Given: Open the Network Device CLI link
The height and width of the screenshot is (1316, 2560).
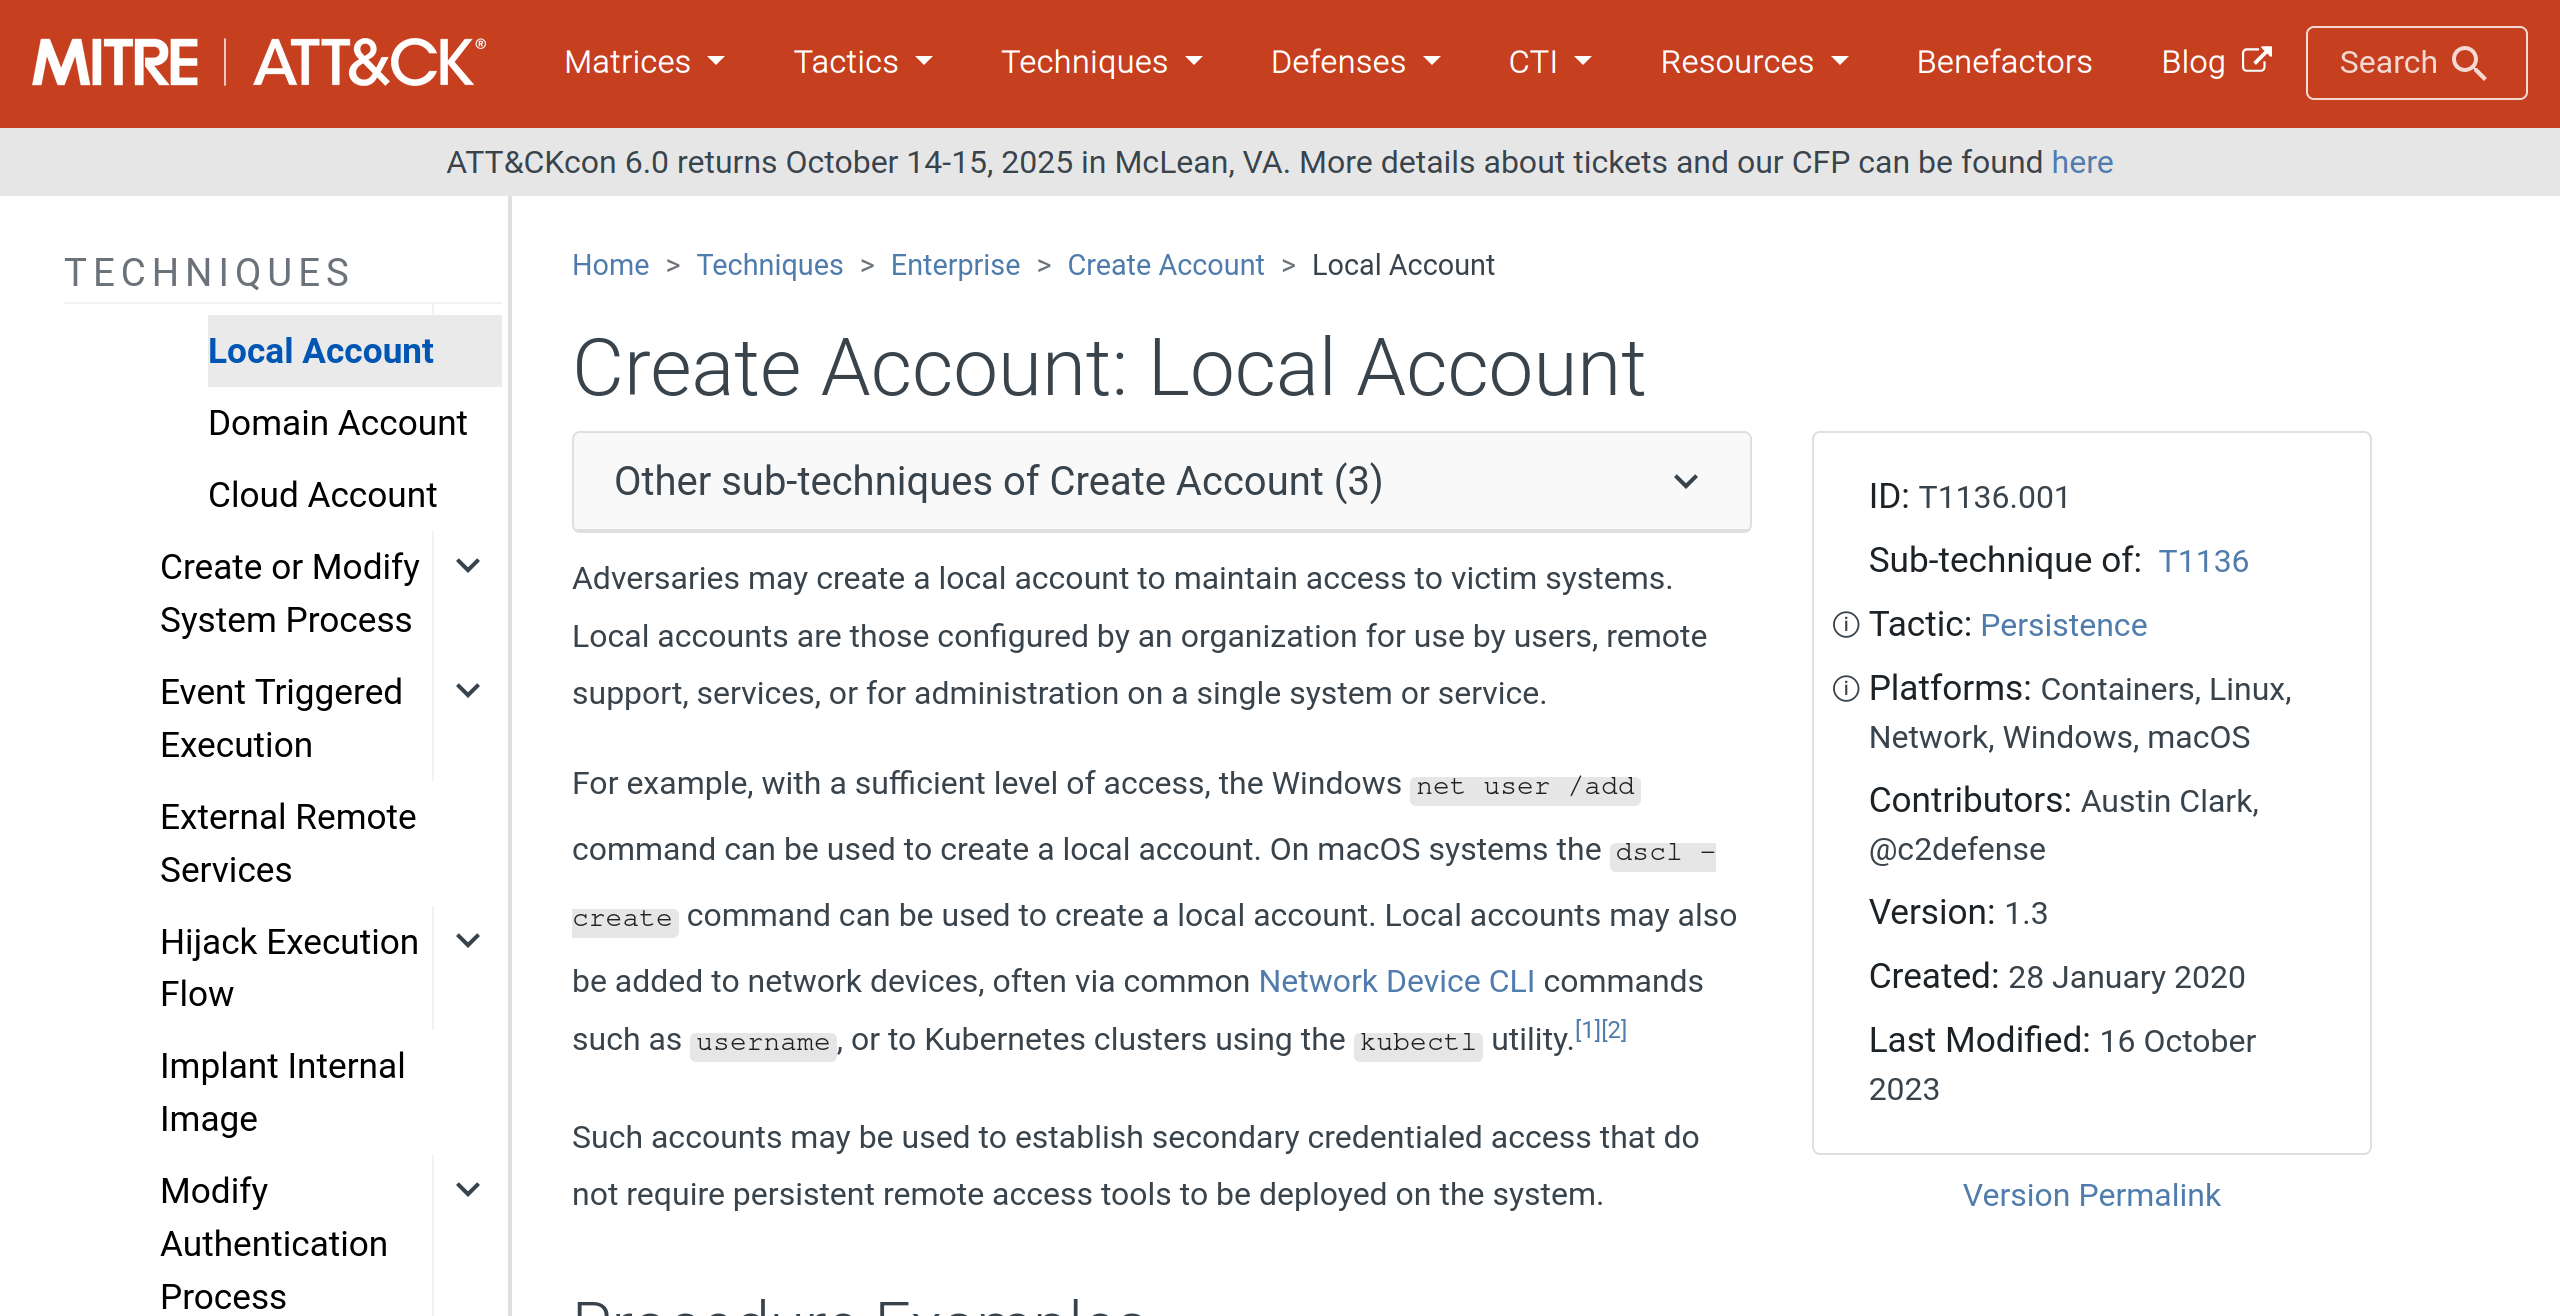Looking at the screenshot, I should tap(1396, 981).
